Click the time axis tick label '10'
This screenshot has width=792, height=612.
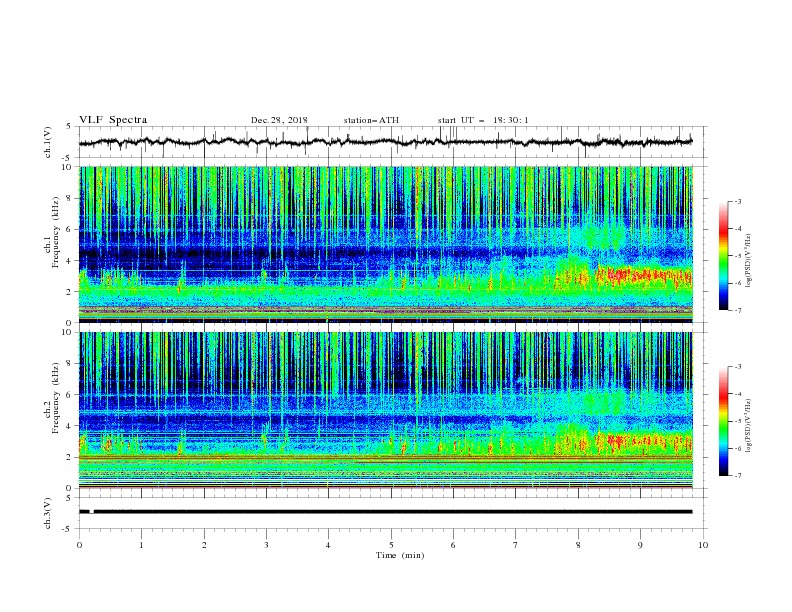click(x=703, y=545)
